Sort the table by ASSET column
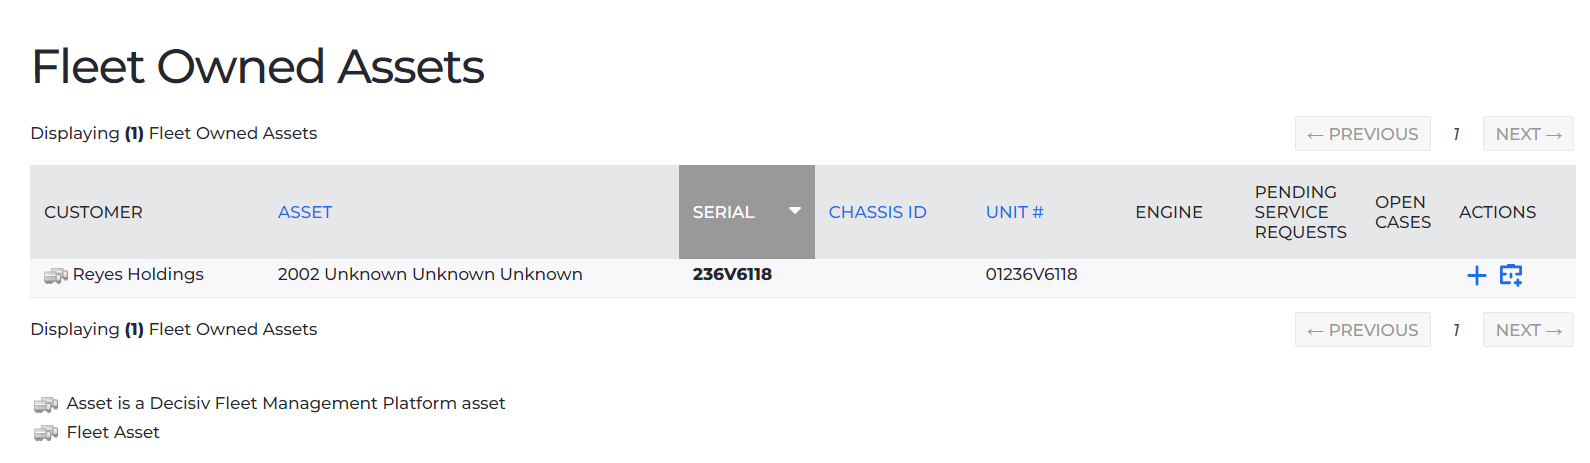1590x463 pixels. click(305, 212)
